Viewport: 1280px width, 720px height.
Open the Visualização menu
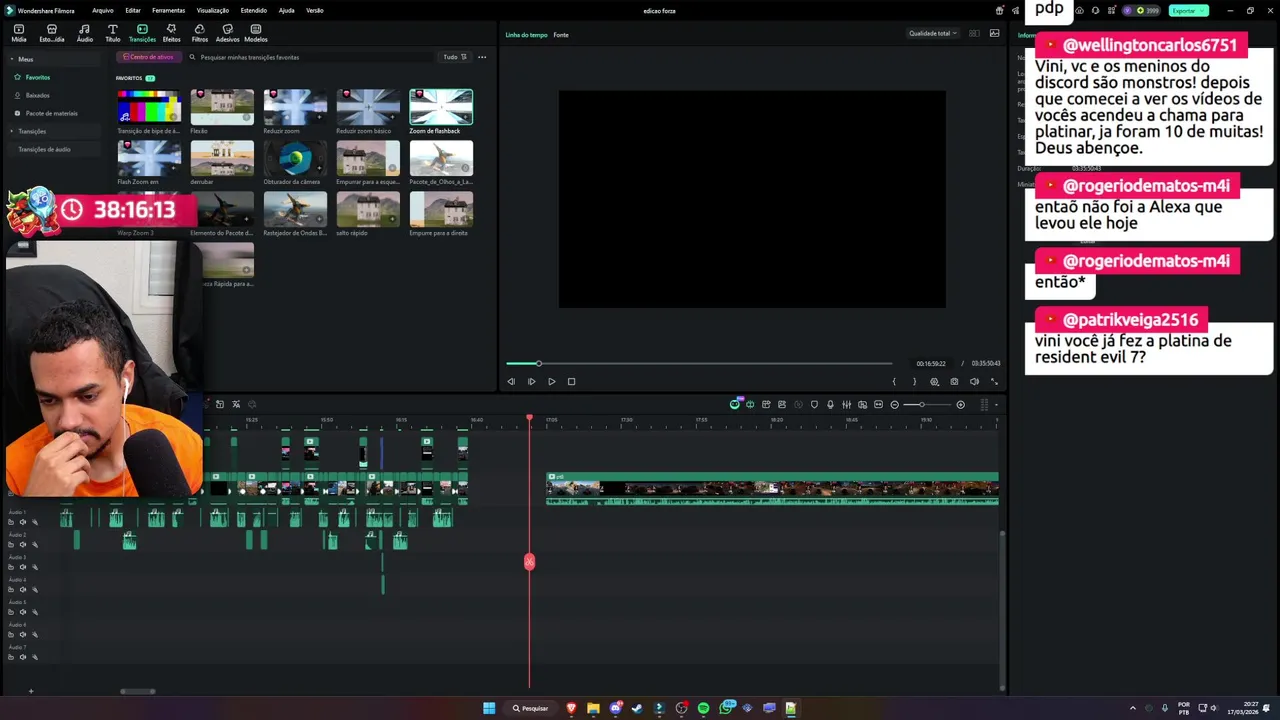pos(213,10)
